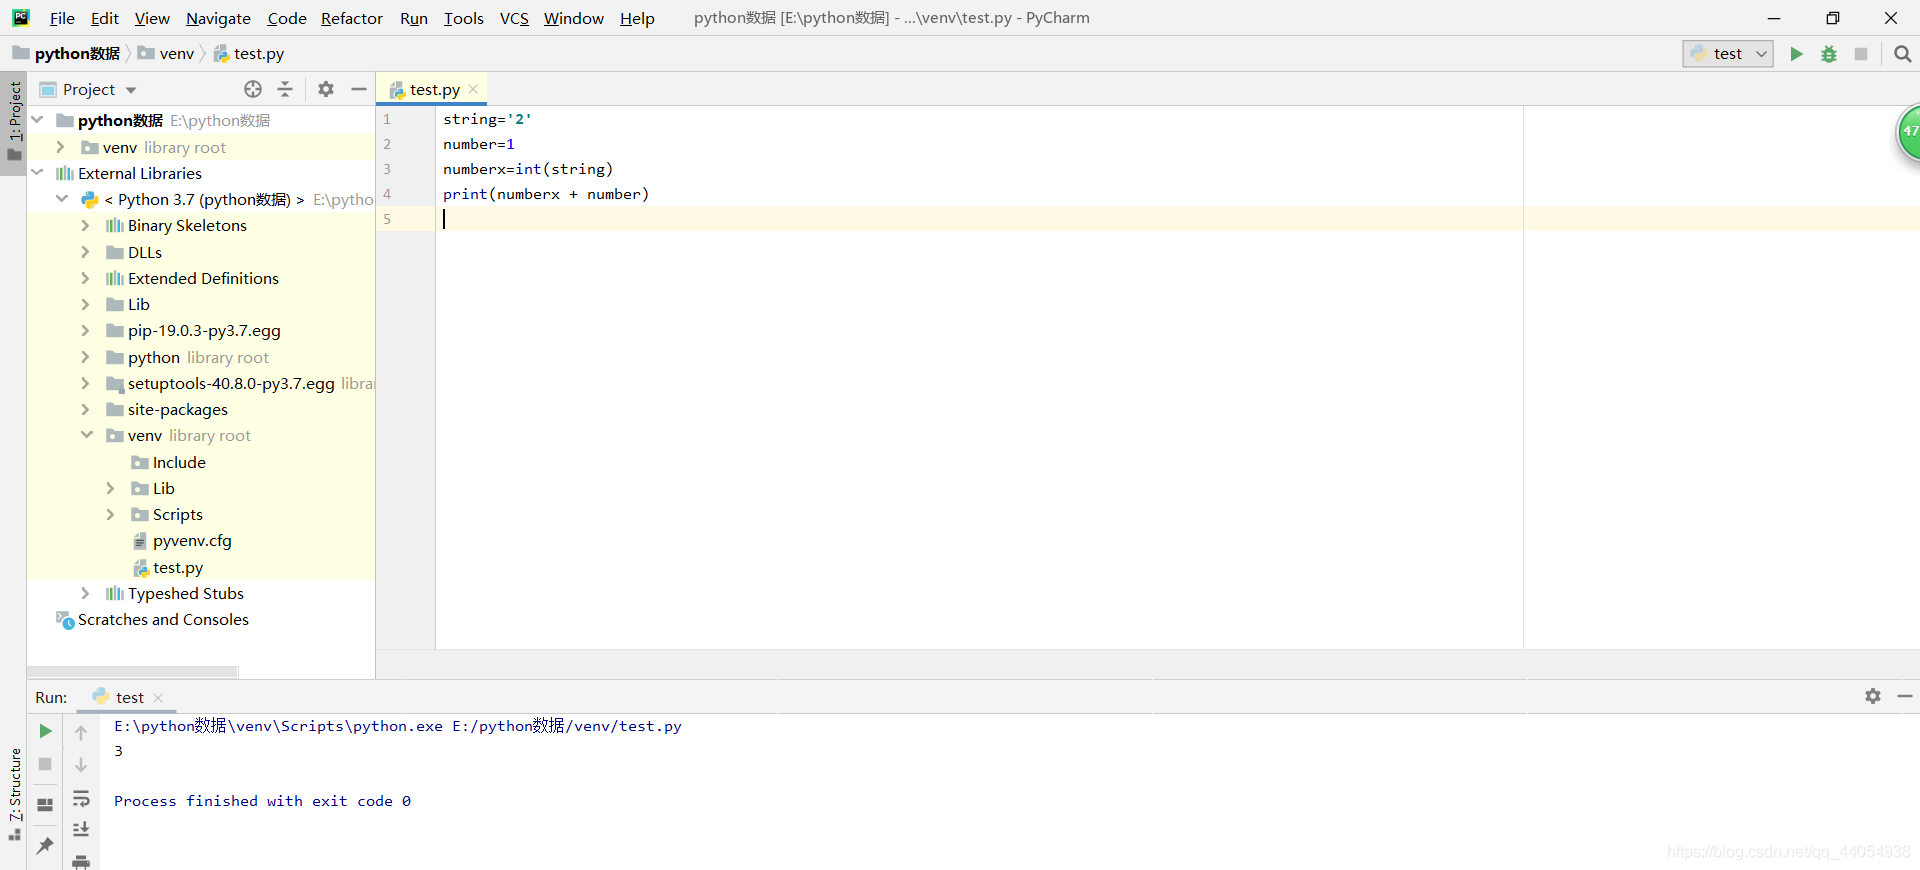
Task: Hide the Project tool window
Action: pos(359,89)
